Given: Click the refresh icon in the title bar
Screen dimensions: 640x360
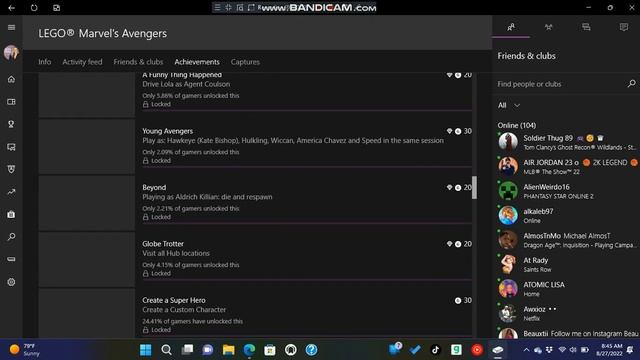Looking at the screenshot, I should pyautogui.click(x=34, y=8).
